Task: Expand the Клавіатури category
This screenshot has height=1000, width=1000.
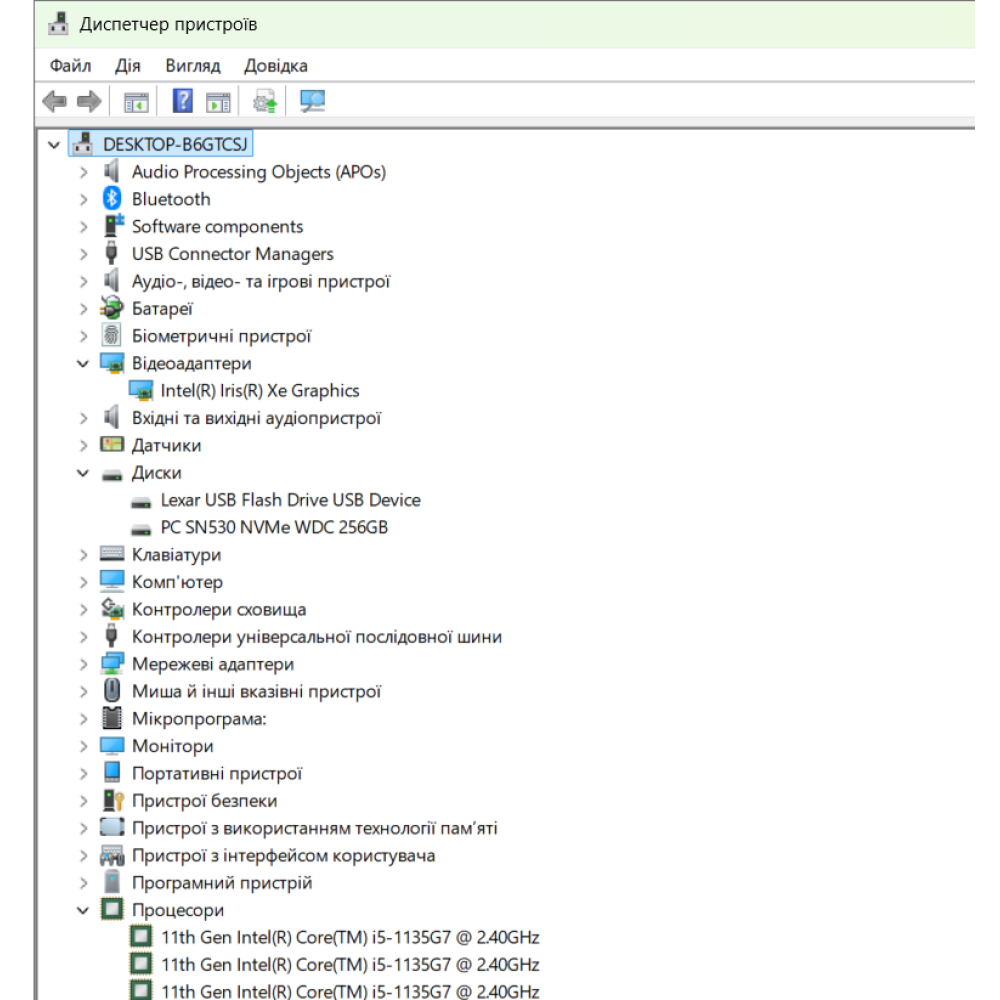Action: coord(84,555)
